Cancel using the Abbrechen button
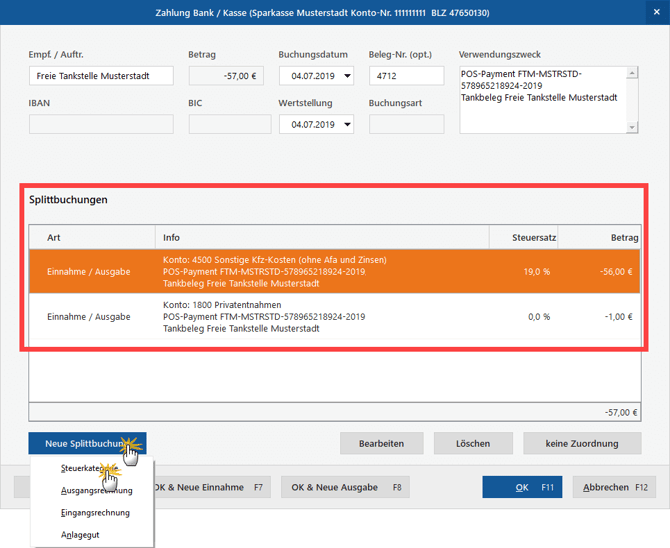The width and height of the screenshot is (670, 548). [x=615, y=487]
